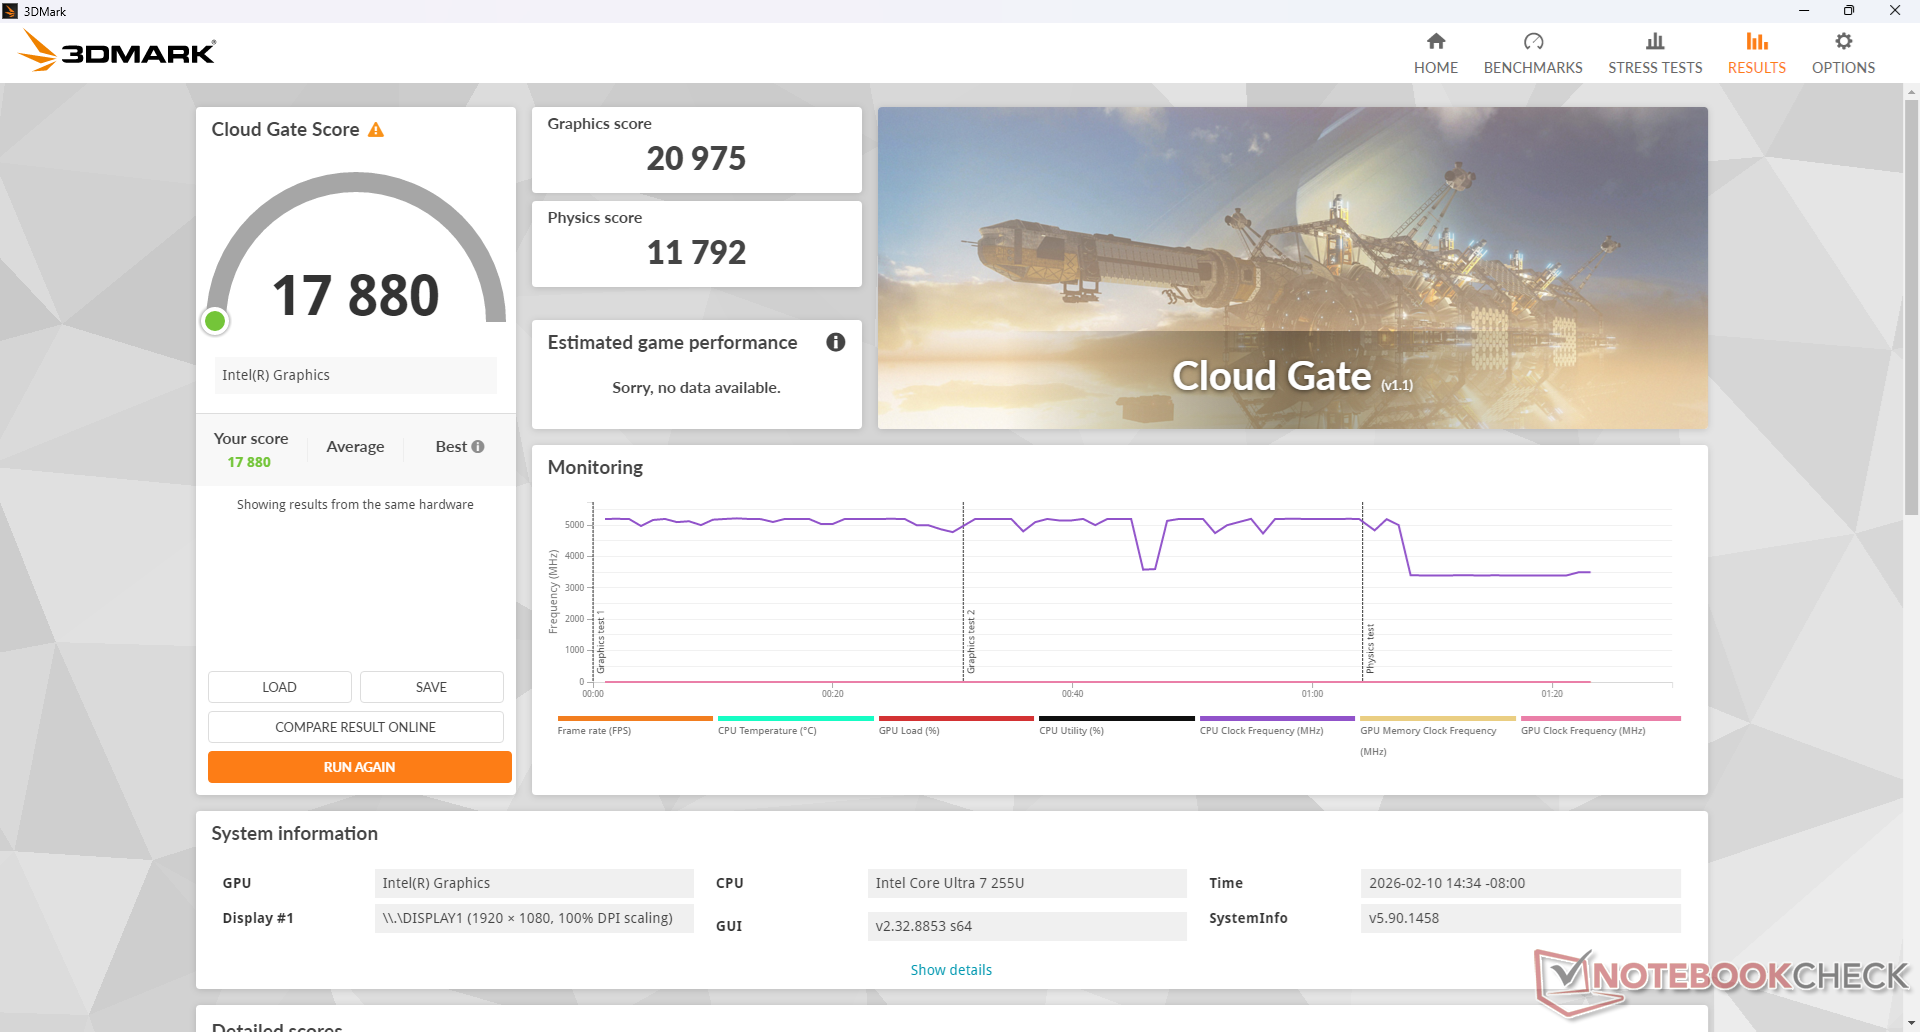Toggle CPU Clock Frequency legend swatch
The height and width of the screenshot is (1032, 1920).
pos(1276,718)
